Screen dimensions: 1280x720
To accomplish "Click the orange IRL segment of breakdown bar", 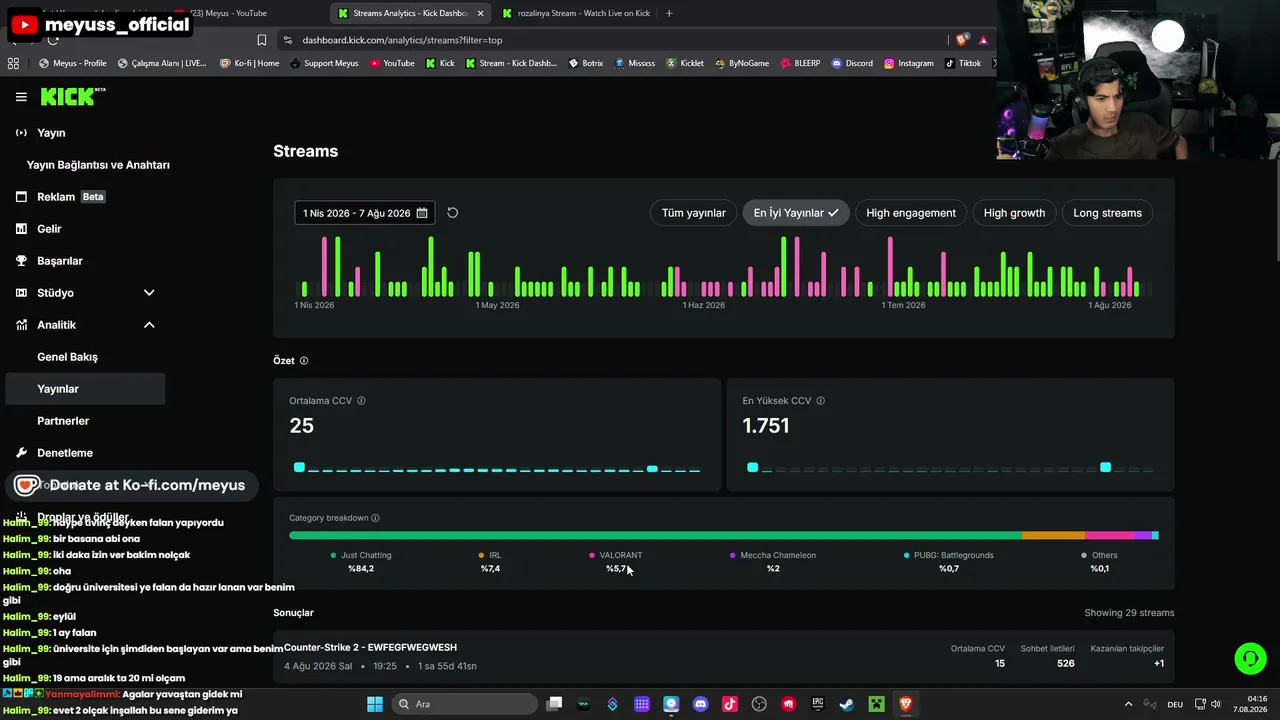I will [x=1053, y=536].
